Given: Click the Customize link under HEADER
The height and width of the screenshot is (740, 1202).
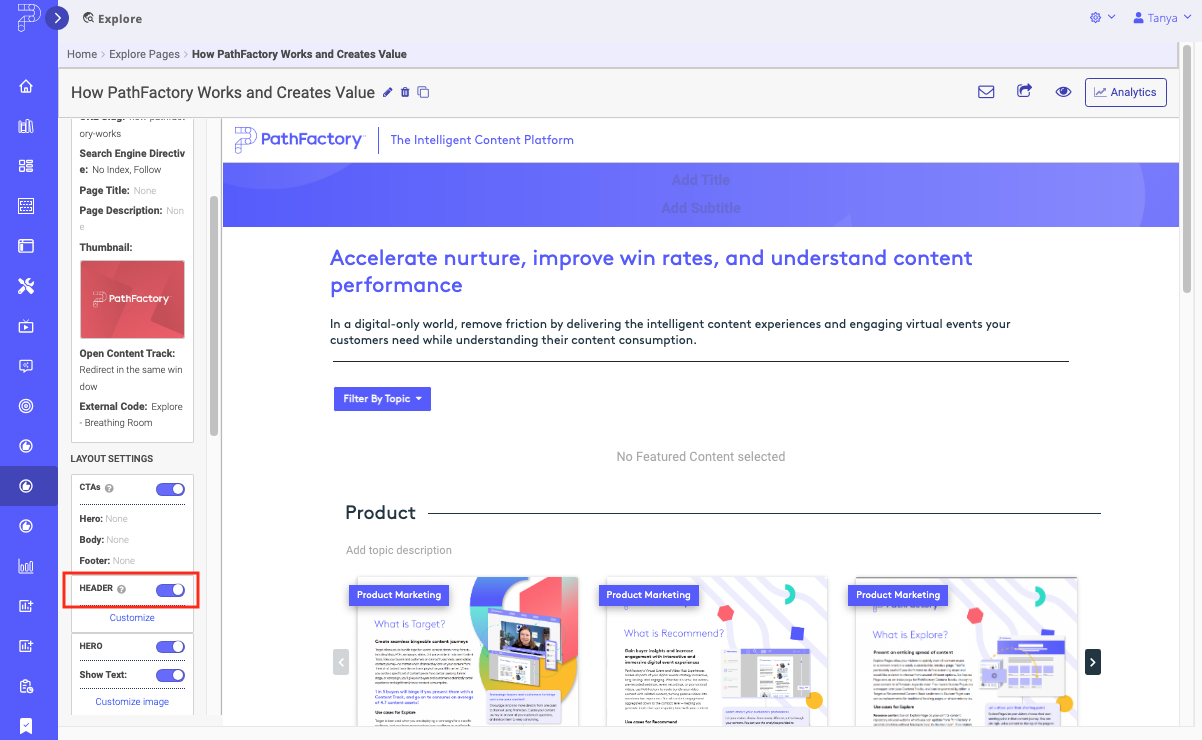Looking at the screenshot, I should pyautogui.click(x=131, y=617).
